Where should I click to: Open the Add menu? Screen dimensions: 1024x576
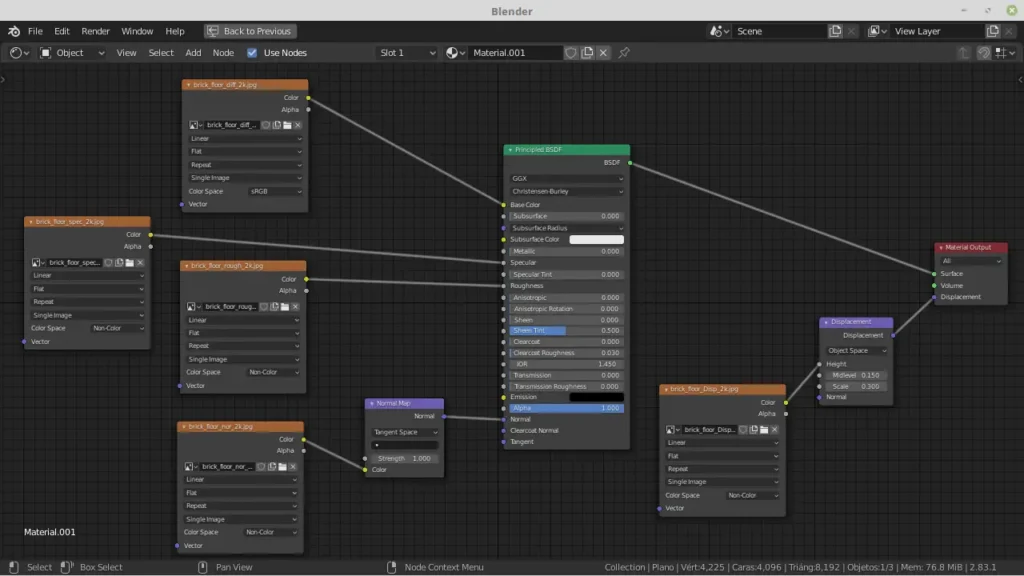point(193,53)
